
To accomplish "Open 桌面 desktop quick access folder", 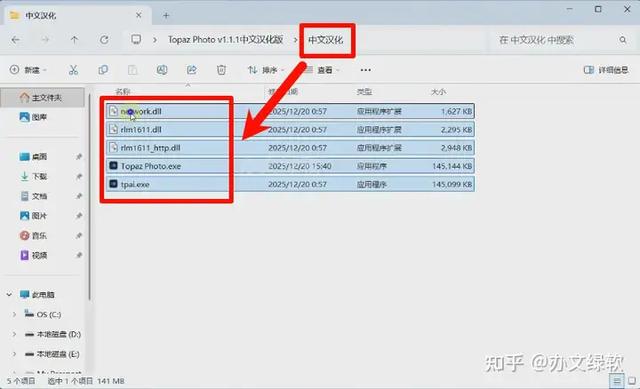I will click(x=33, y=157).
